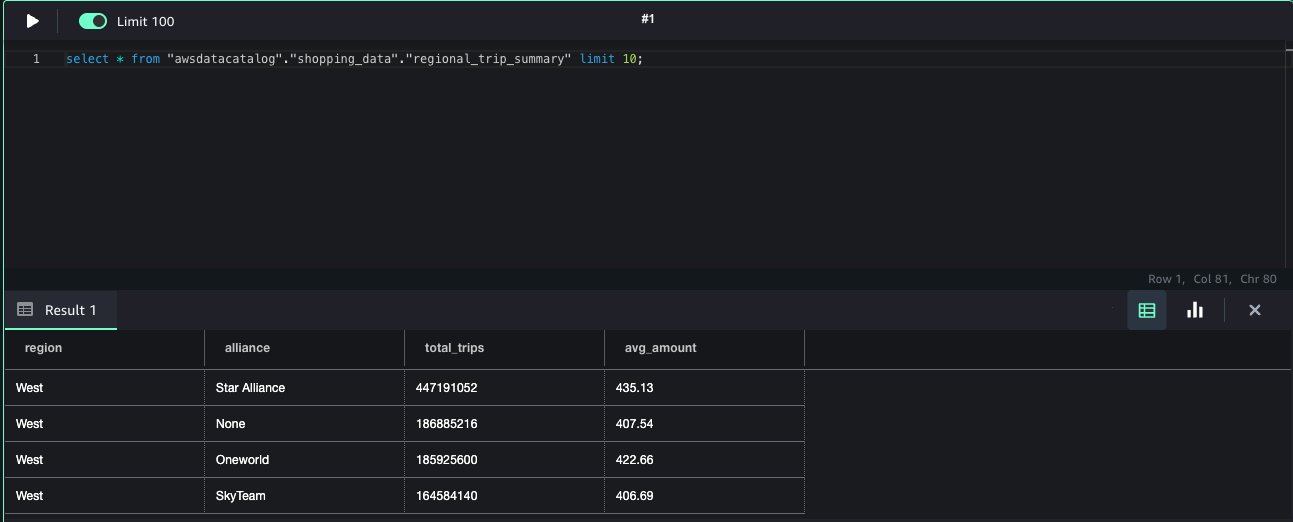Click total_trips value 185925600
The image size is (1293, 522).
tap(504, 460)
